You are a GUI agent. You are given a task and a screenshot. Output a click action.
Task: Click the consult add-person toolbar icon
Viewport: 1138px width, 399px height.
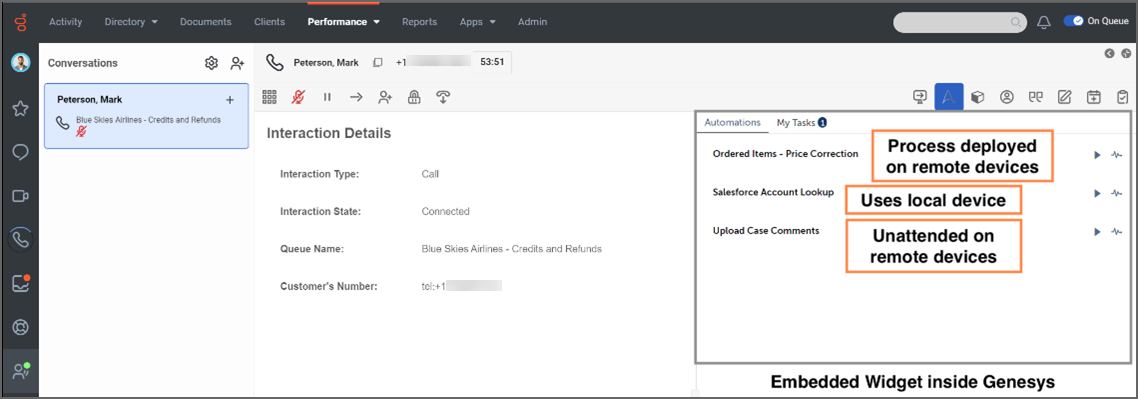pos(385,96)
